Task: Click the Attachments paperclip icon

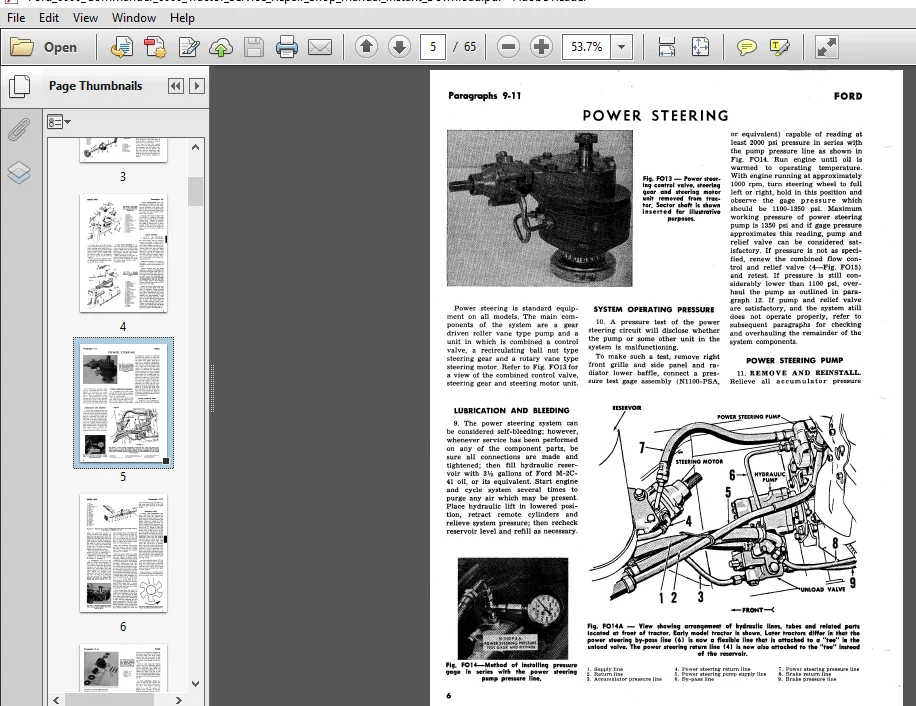Action: click(19, 129)
